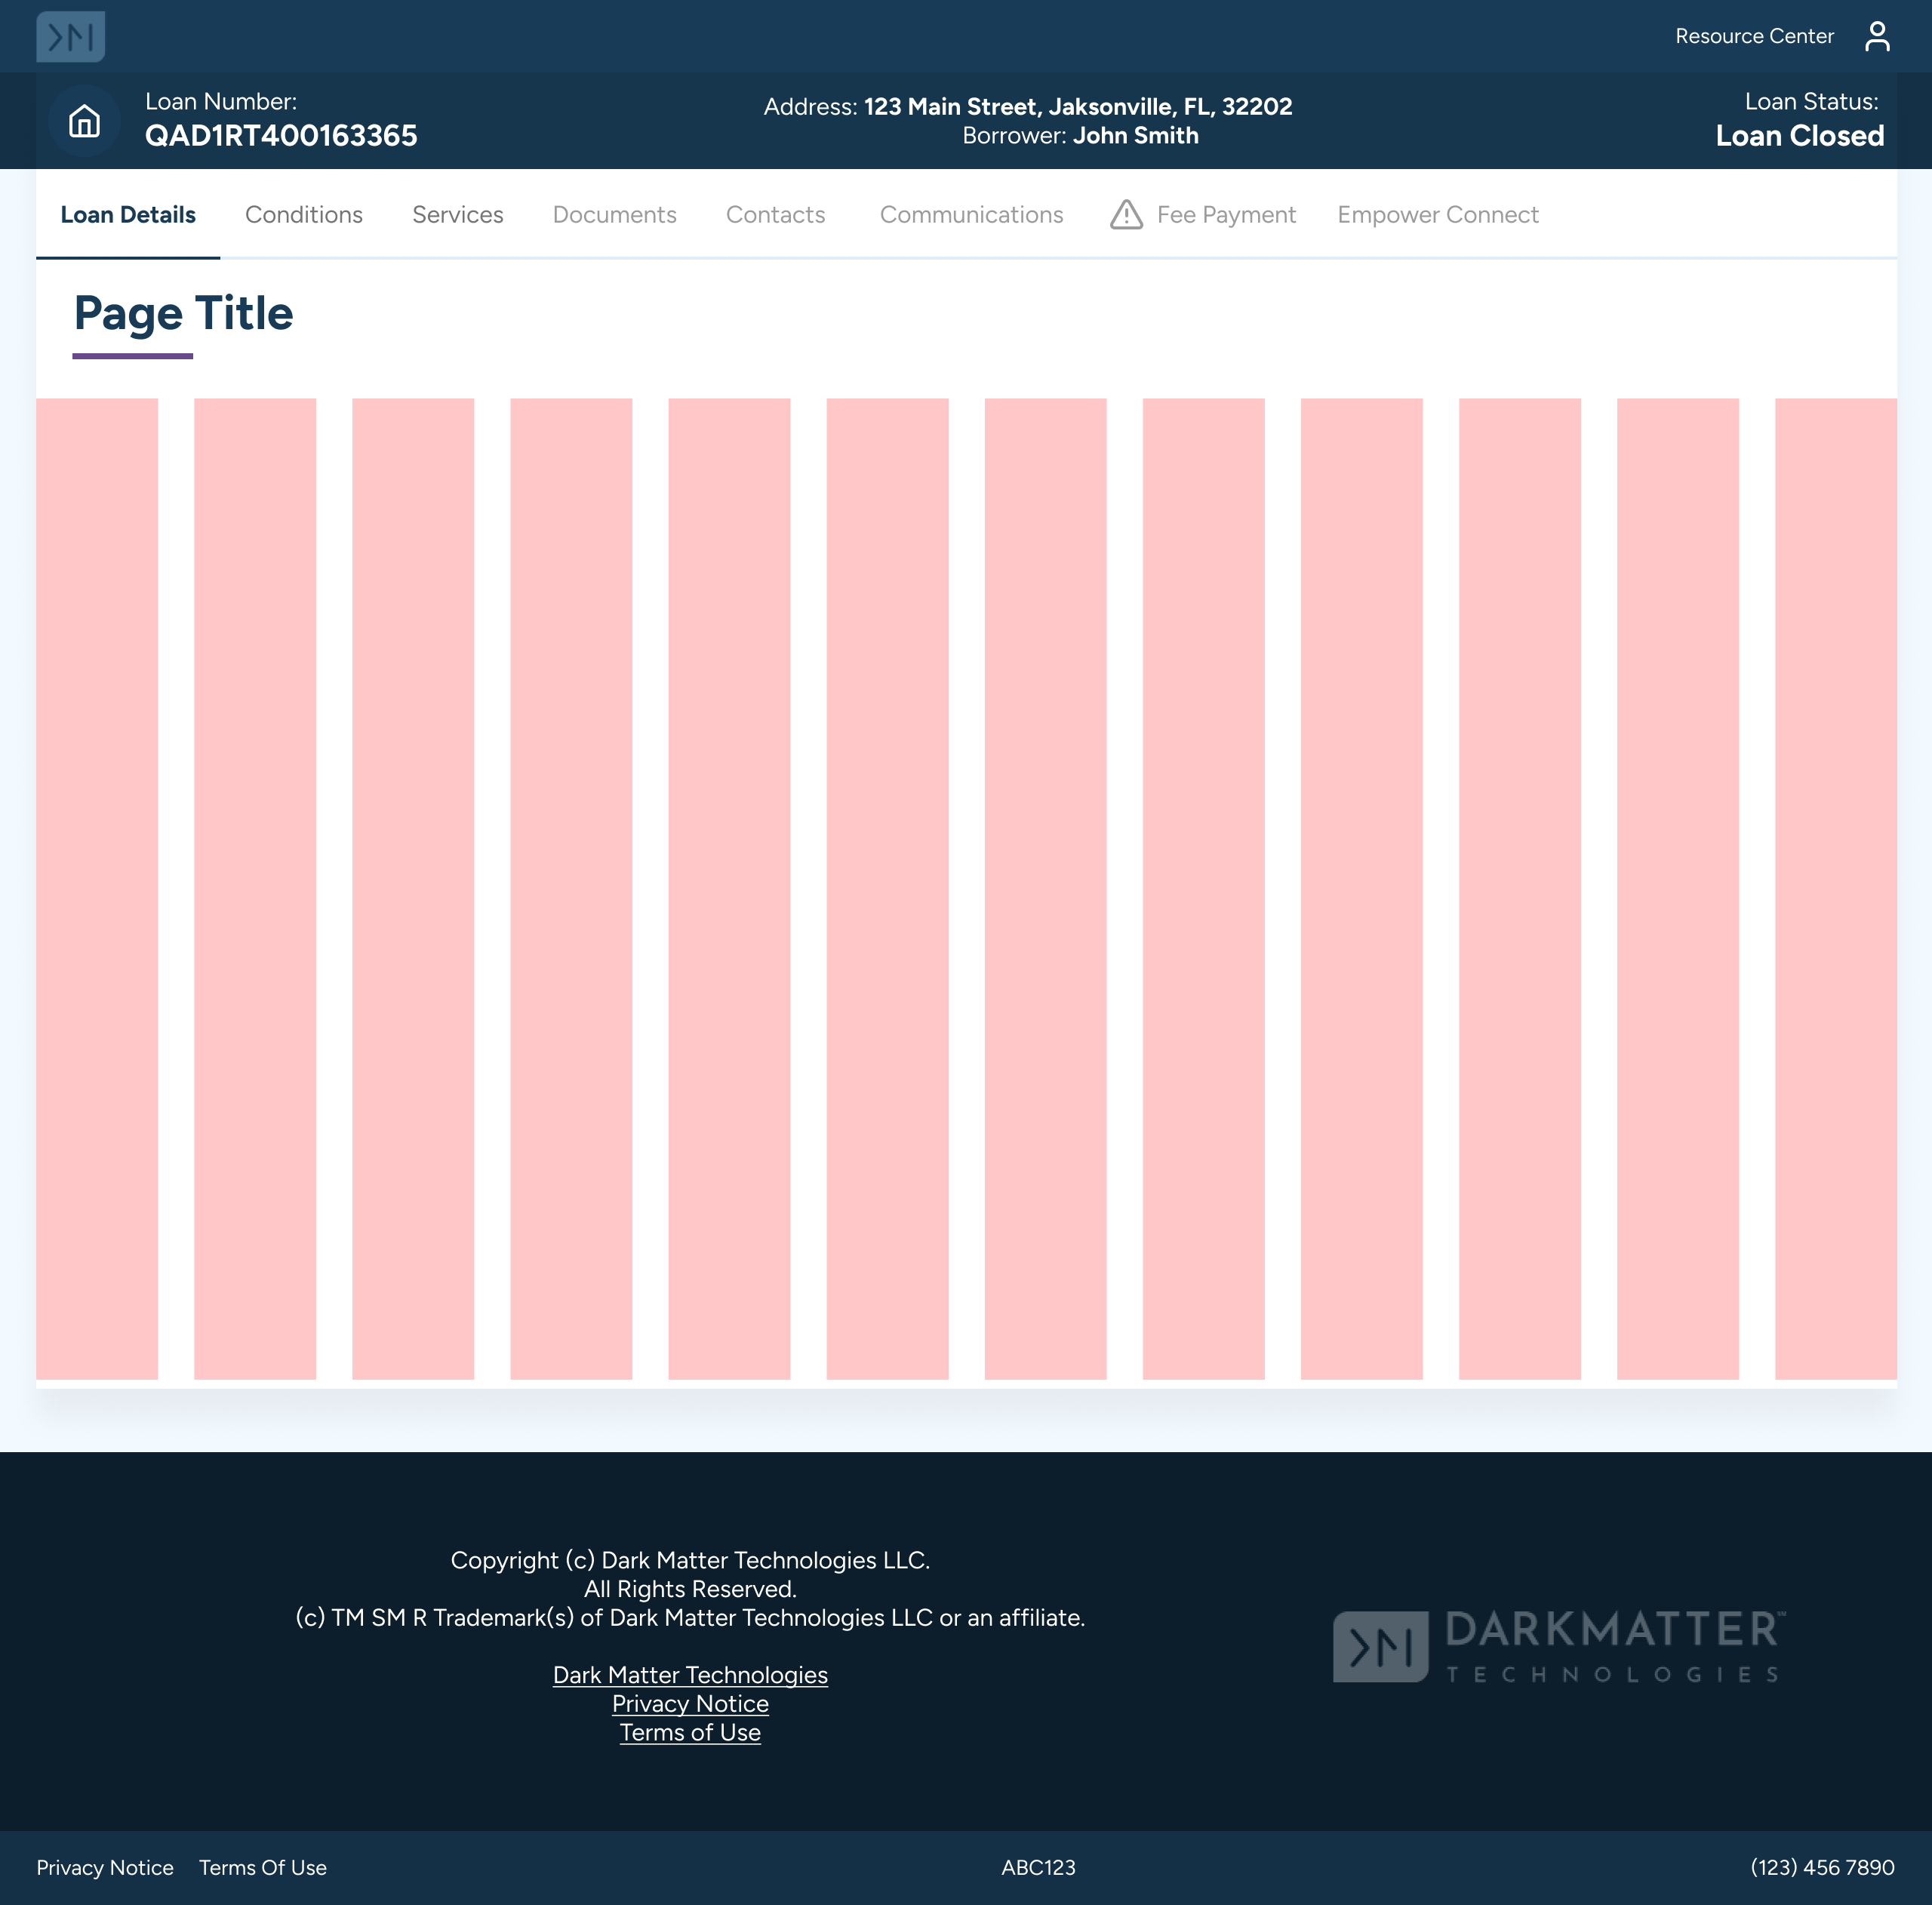Go to the Documents tab
The height and width of the screenshot is (1905, 1932).
[x=614, y=215]
